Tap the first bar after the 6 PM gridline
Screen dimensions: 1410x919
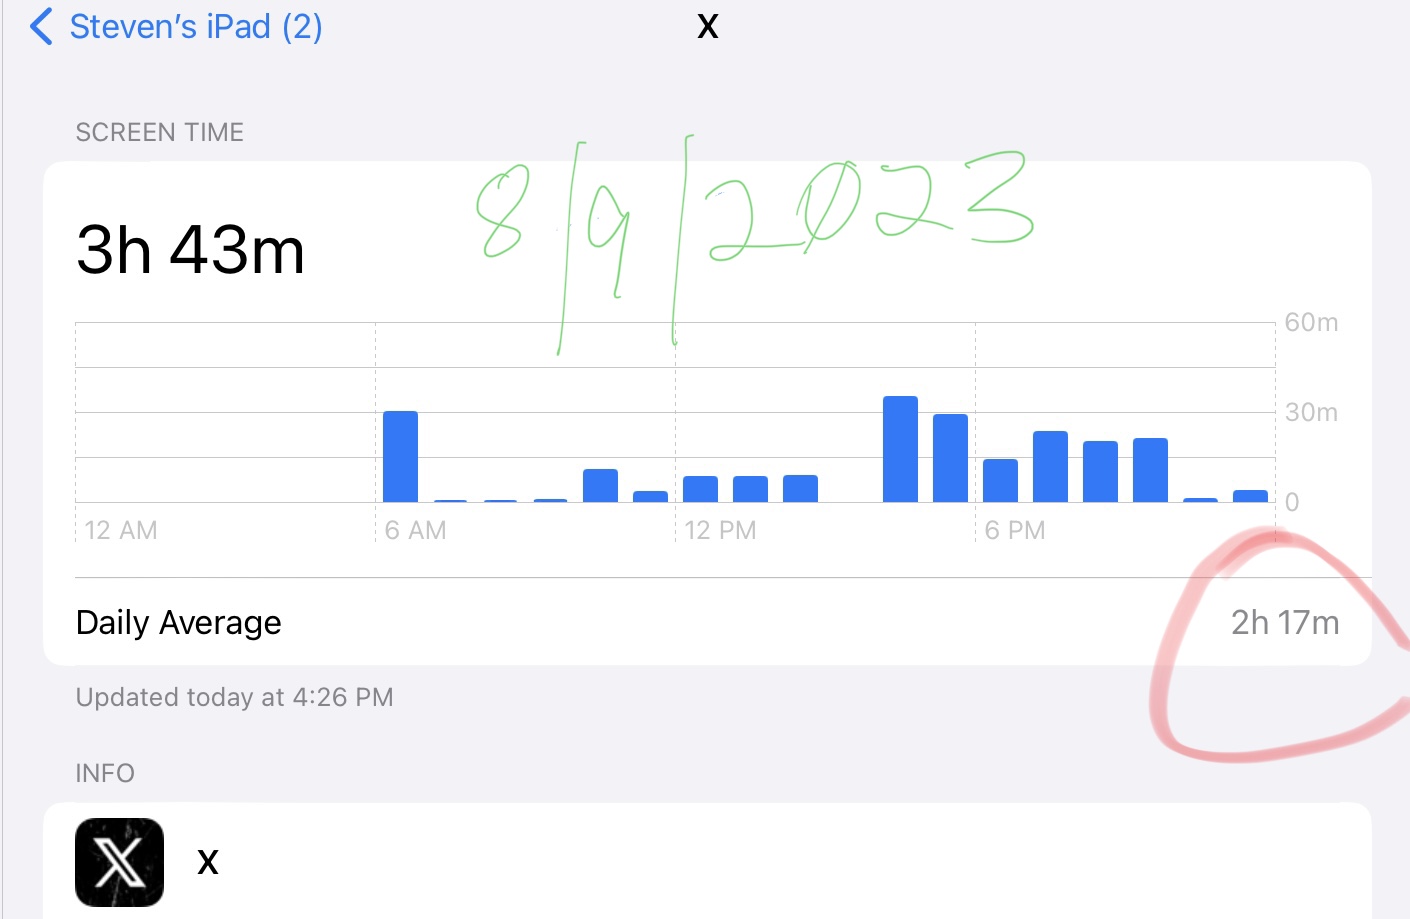pos(1000,481)
